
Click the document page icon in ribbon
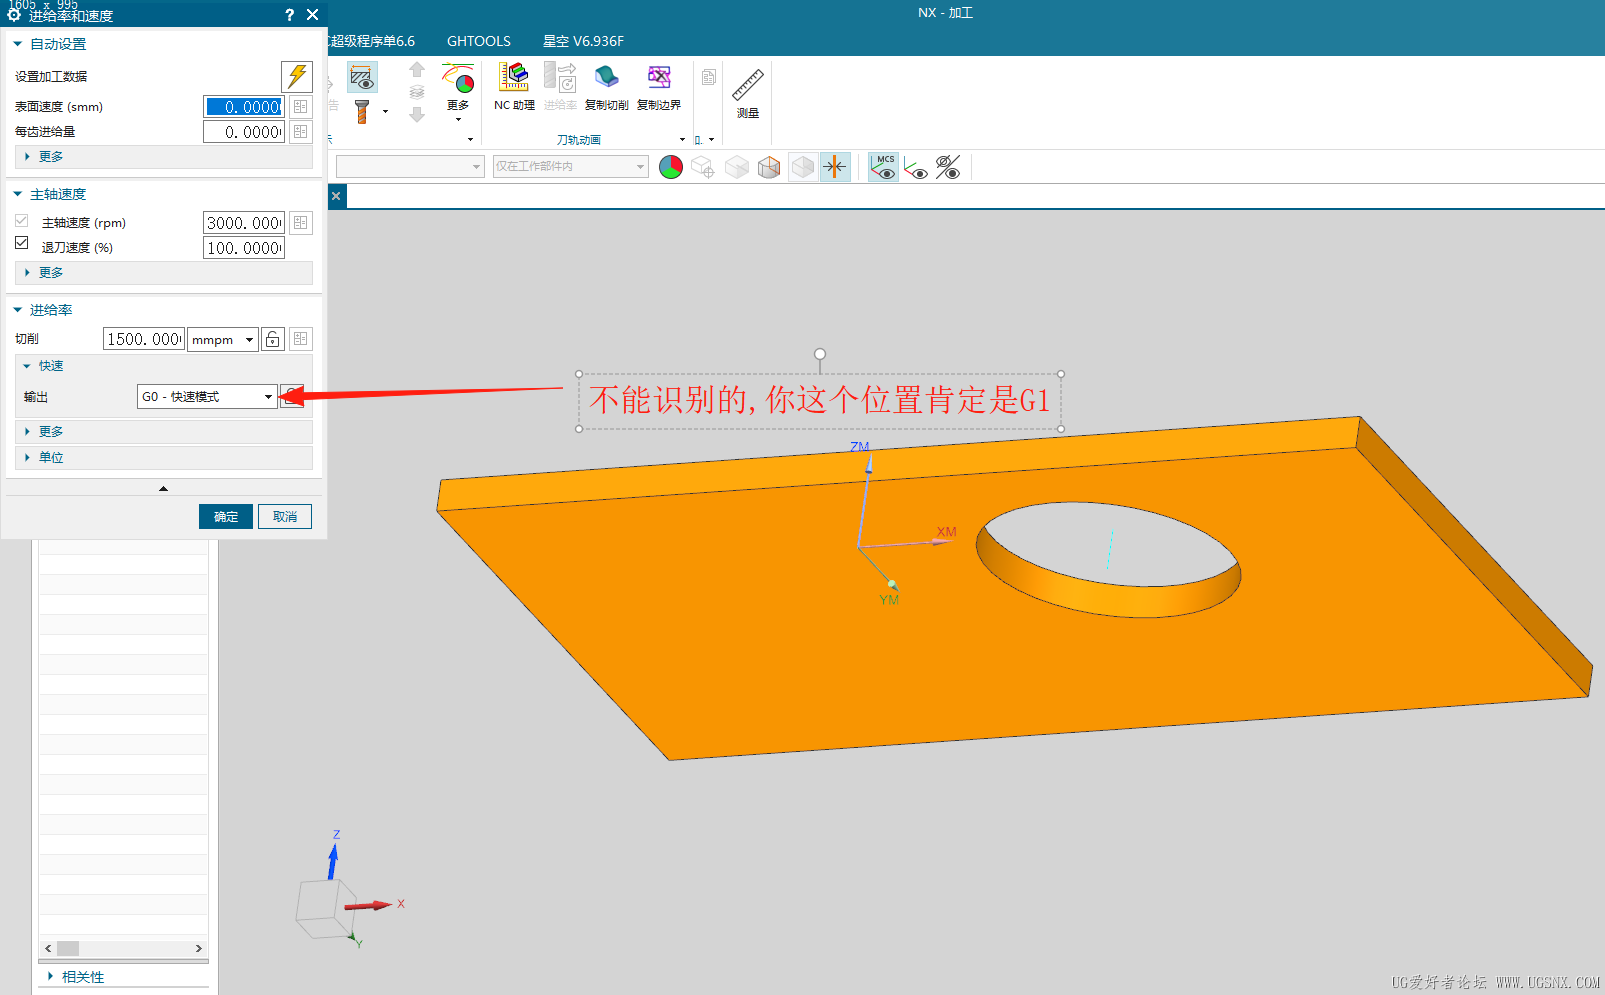pyautogui.click(x=709, y=77)
